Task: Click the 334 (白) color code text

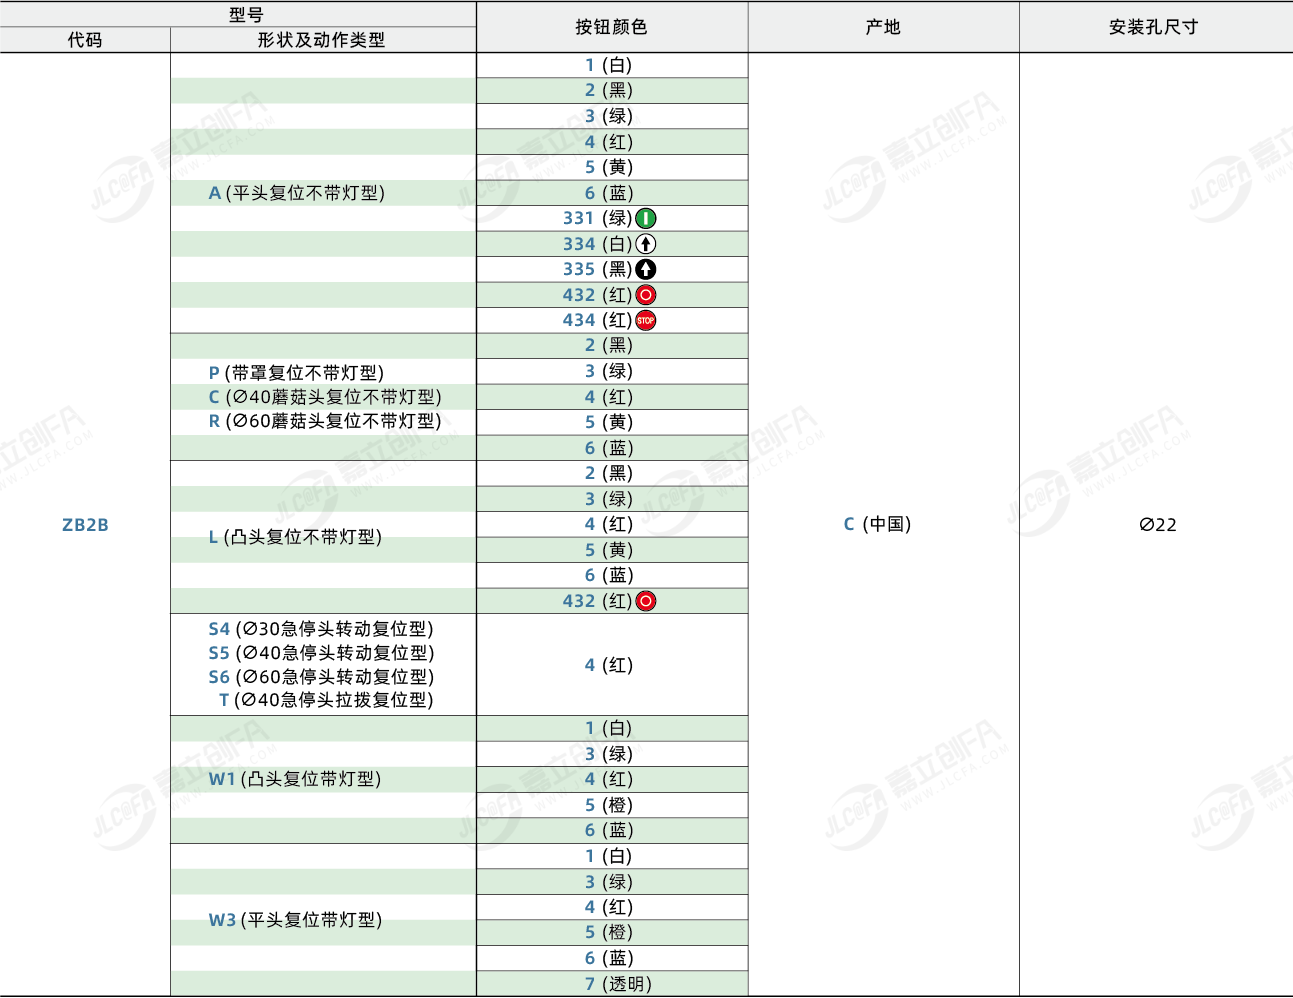Action: point(598,244)
